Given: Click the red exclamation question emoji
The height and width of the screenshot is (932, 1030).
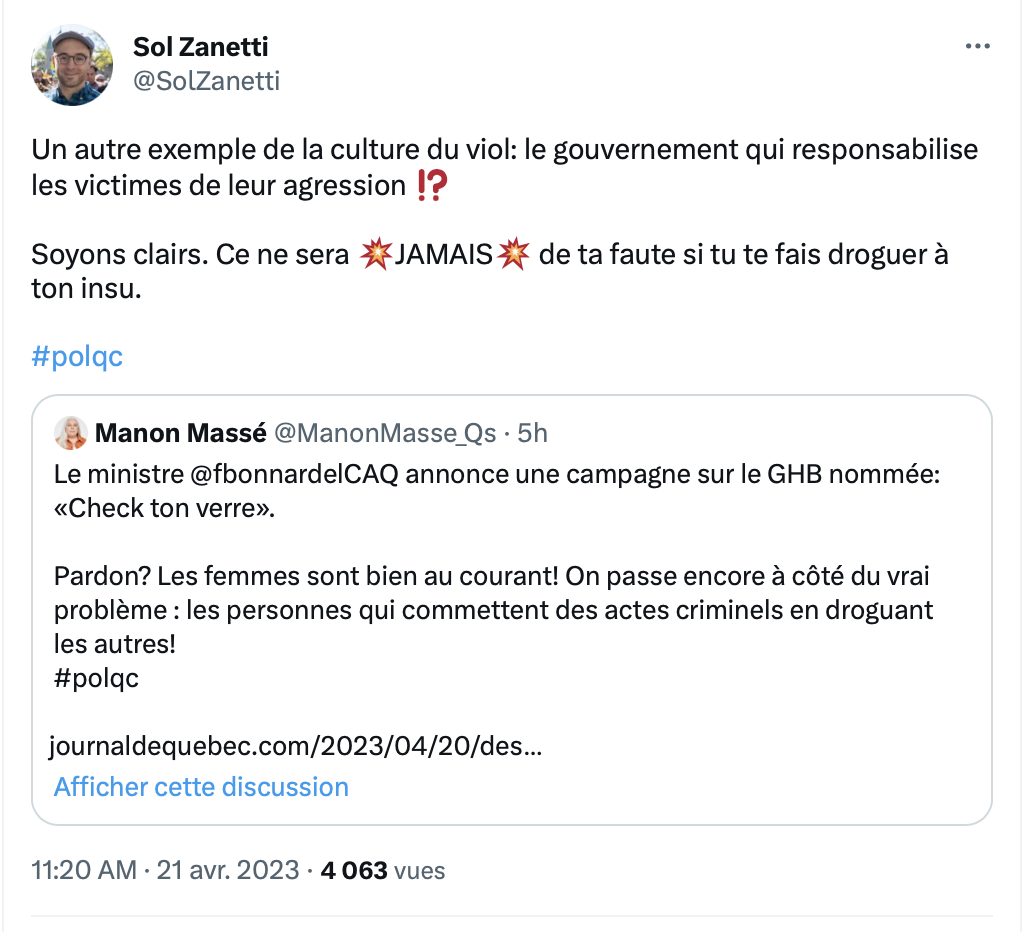Looking at the screenshot, I should (x=432, y=185).
